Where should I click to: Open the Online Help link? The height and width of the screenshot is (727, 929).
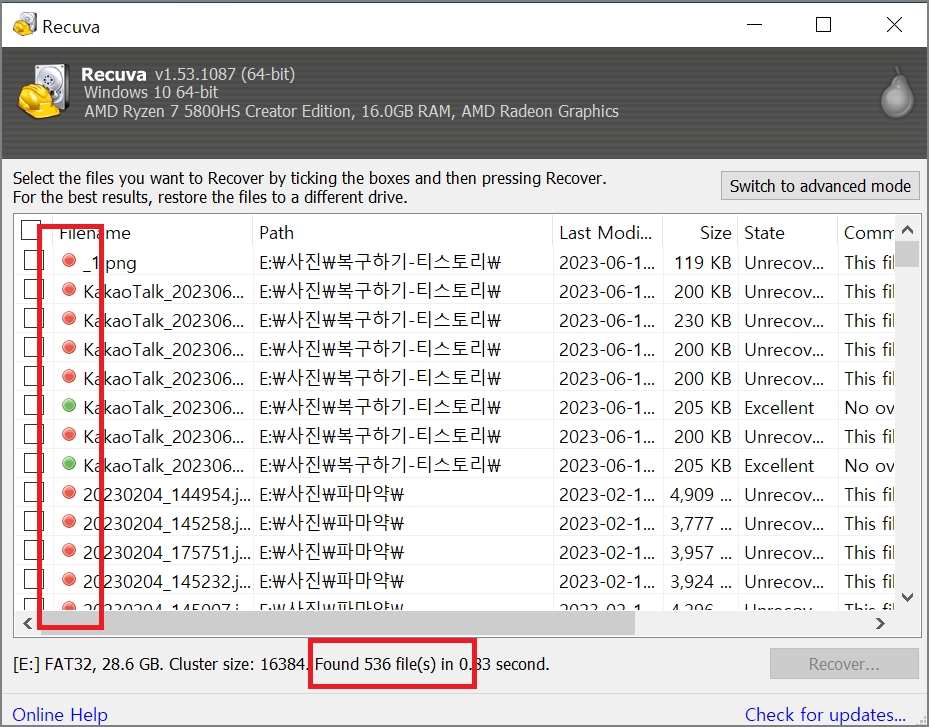point(60,715)
